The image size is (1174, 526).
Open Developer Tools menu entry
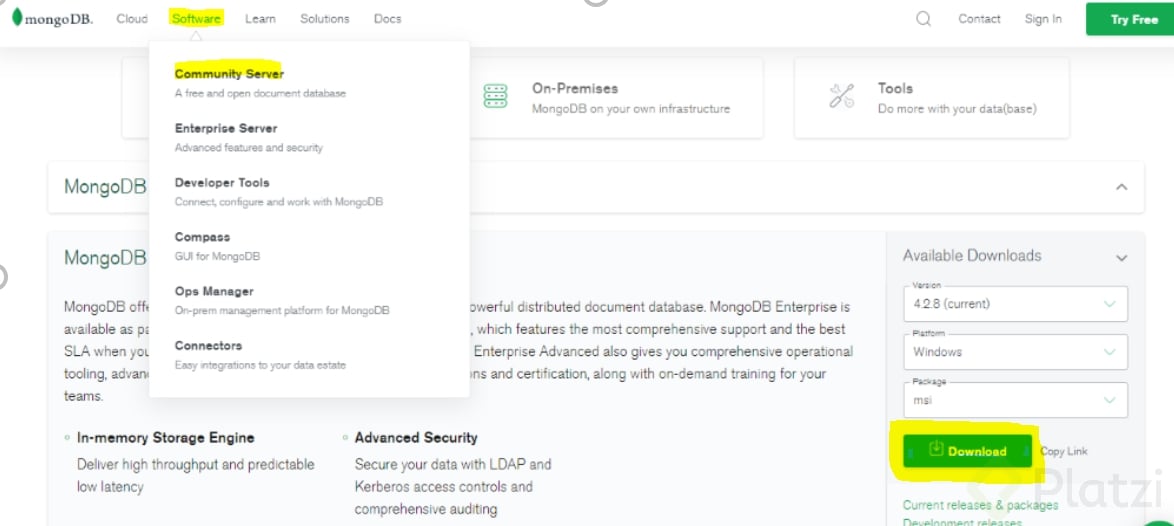222,183
